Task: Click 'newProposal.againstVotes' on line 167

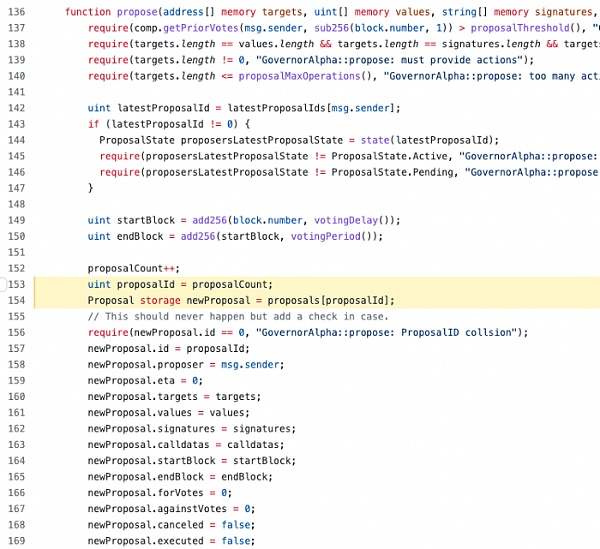Action: click(x=157, y=509)
